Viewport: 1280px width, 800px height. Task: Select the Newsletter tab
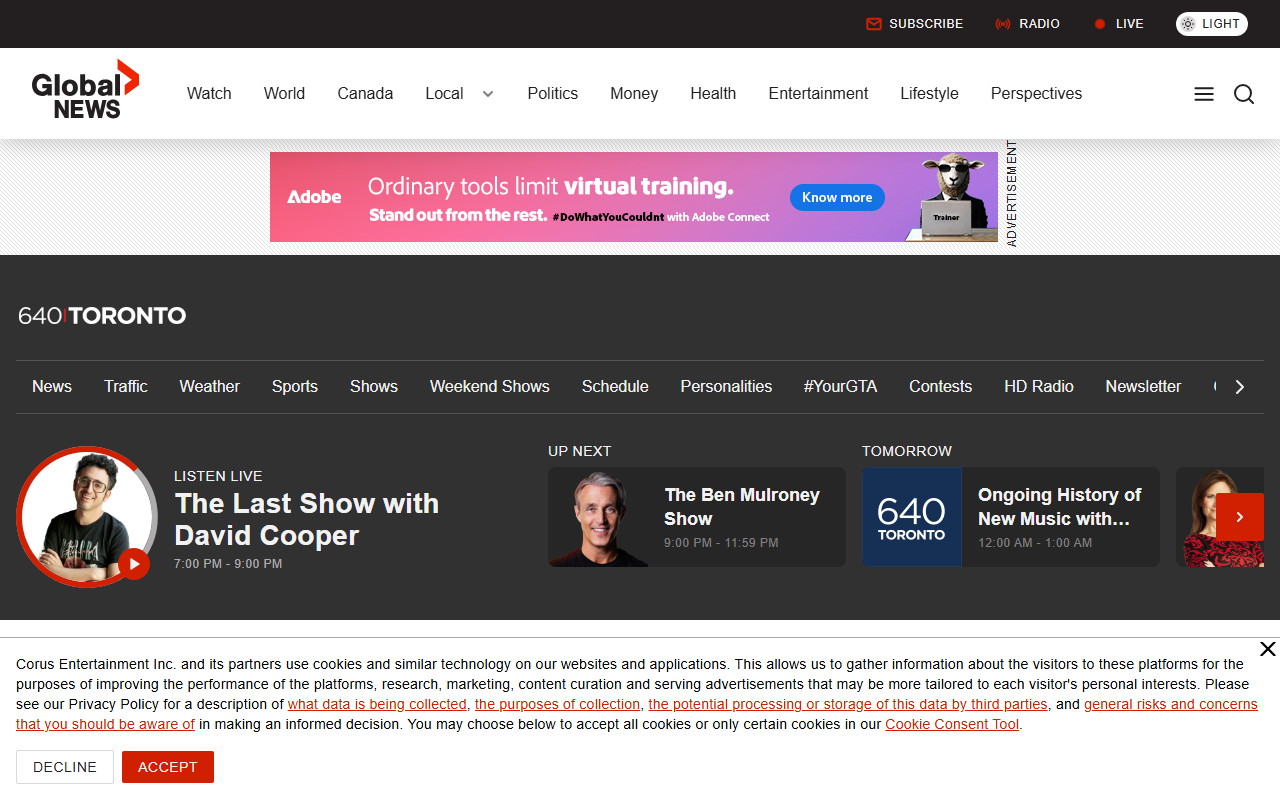(1143, 386)
